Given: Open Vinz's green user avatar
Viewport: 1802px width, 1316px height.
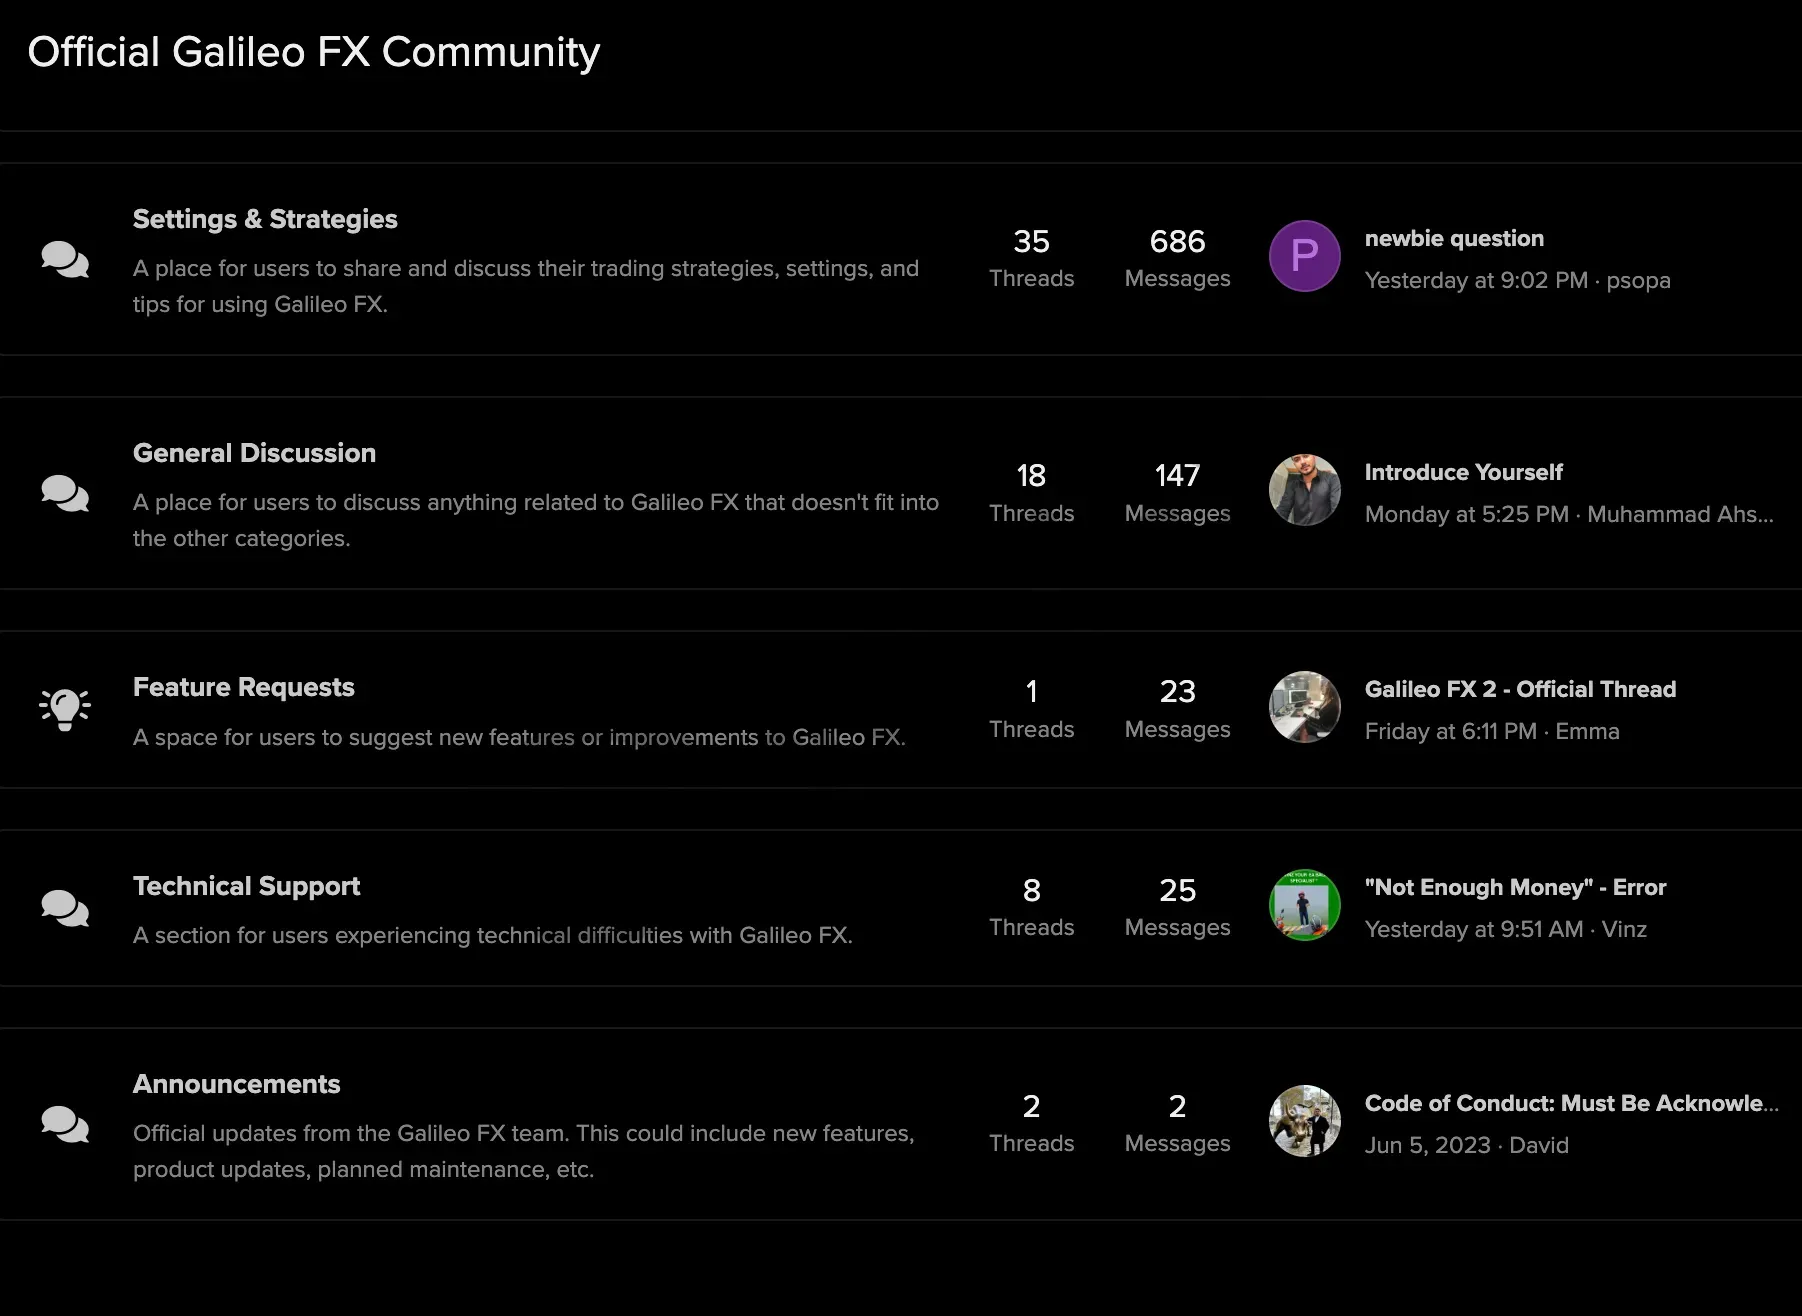Looking at the screenshot, I should 1305,905.
